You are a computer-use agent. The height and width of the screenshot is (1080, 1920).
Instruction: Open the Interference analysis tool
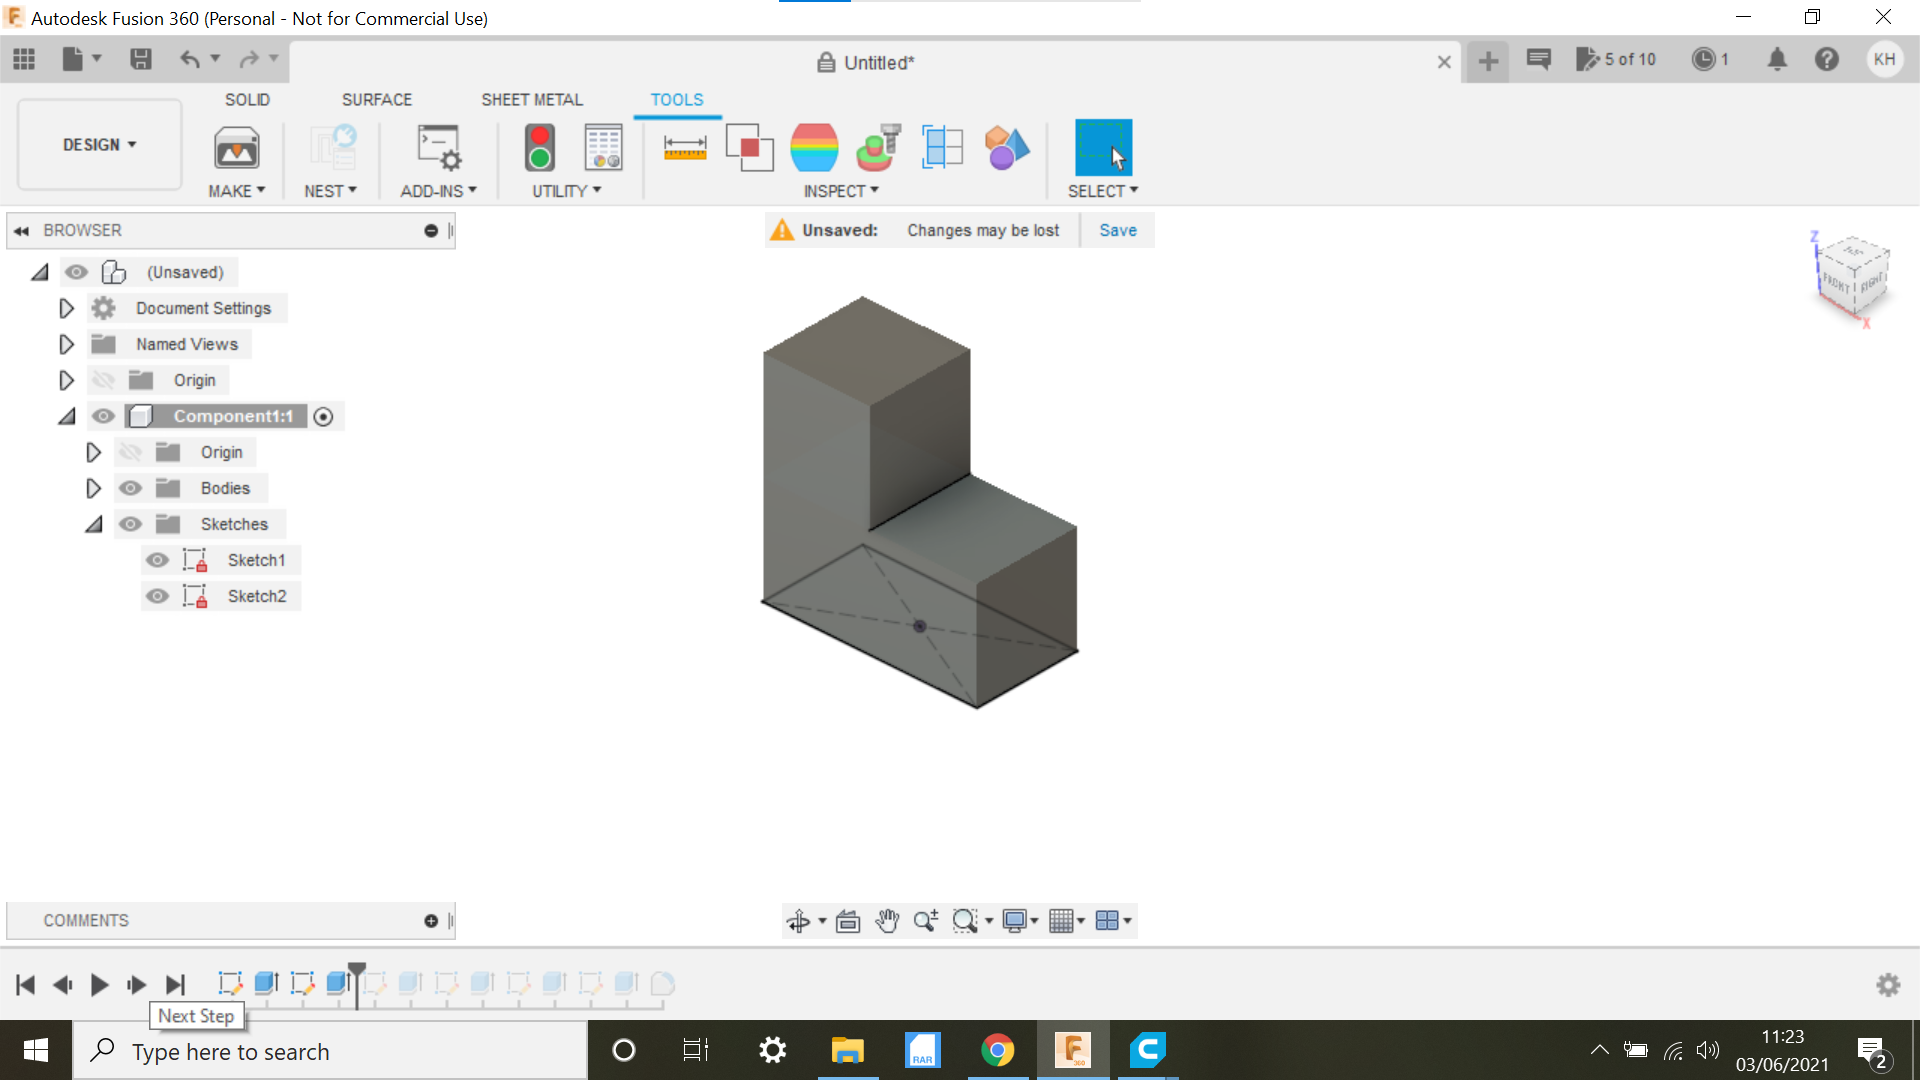750,147
